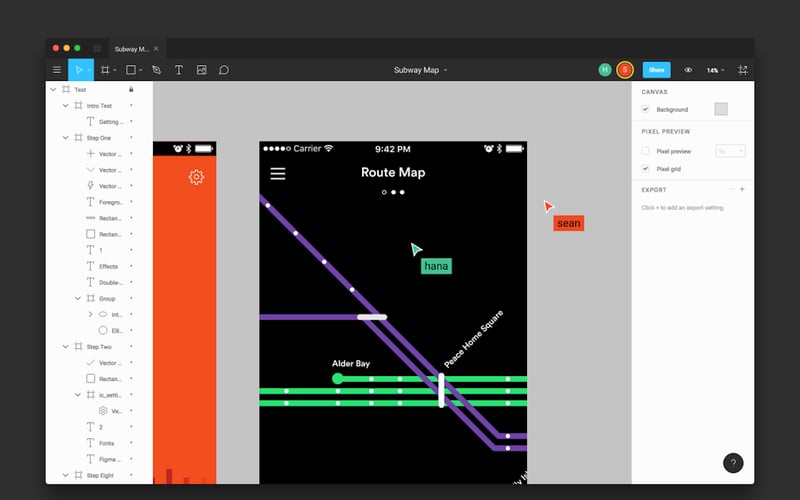Add an export setting with plus icon
This screenshot has width=800, height=500.
[x=742, y=189]
